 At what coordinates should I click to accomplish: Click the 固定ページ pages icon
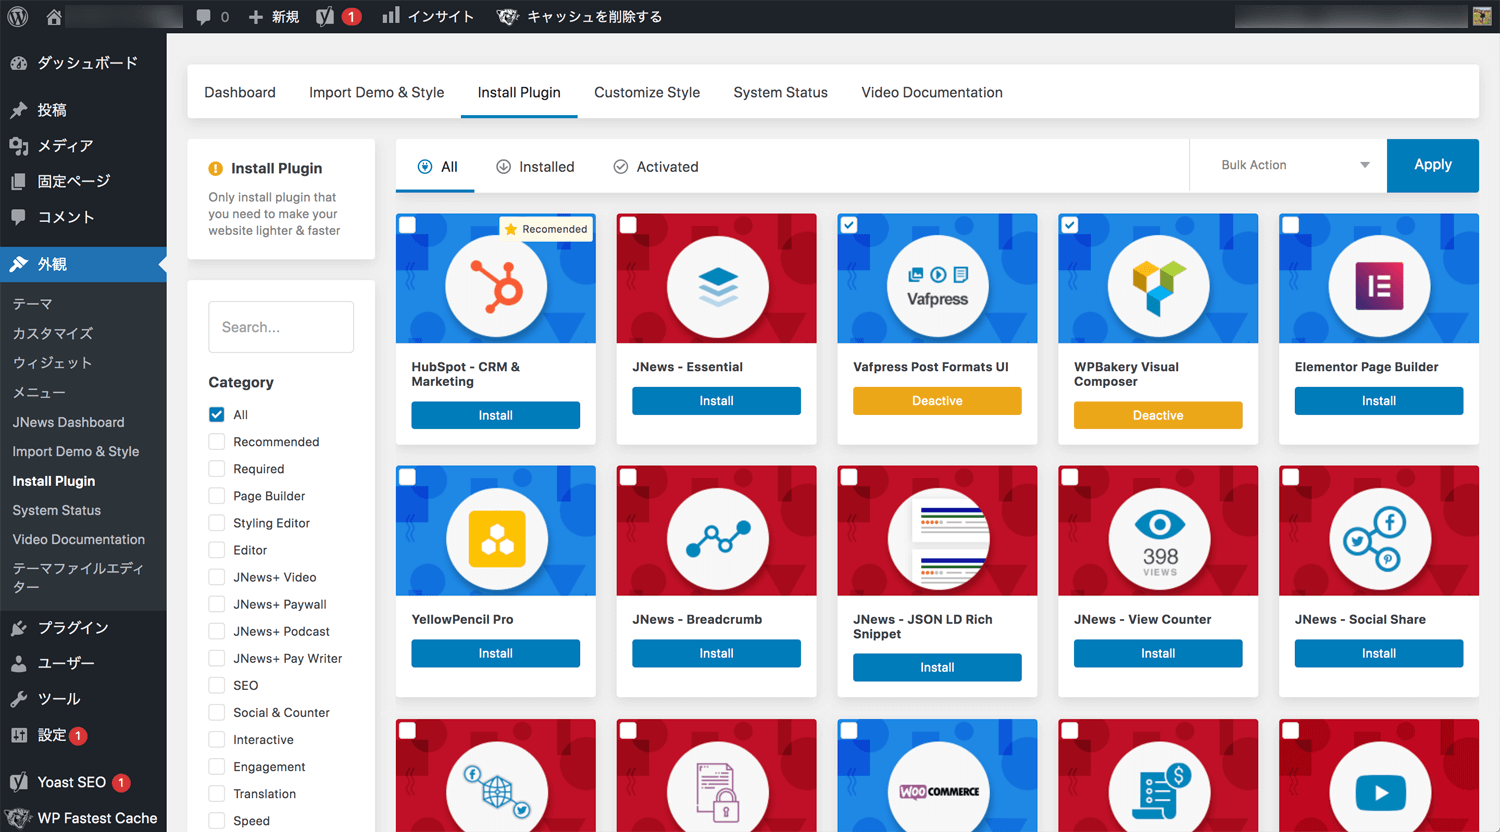[19, 181]
